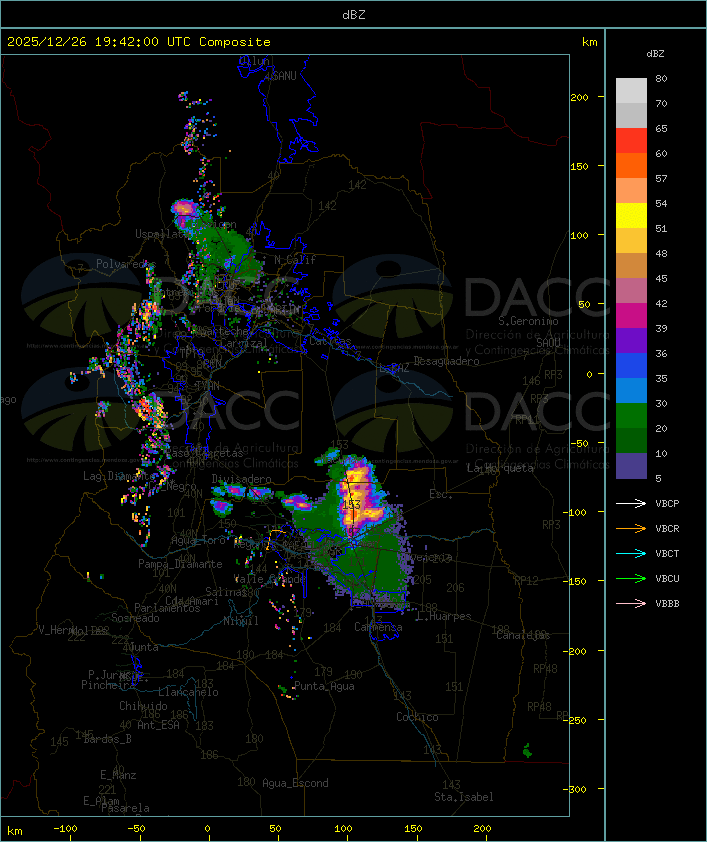Click the dBZ heading above color scale
This screenshot has width=707, height=842.
pos(655,54)
